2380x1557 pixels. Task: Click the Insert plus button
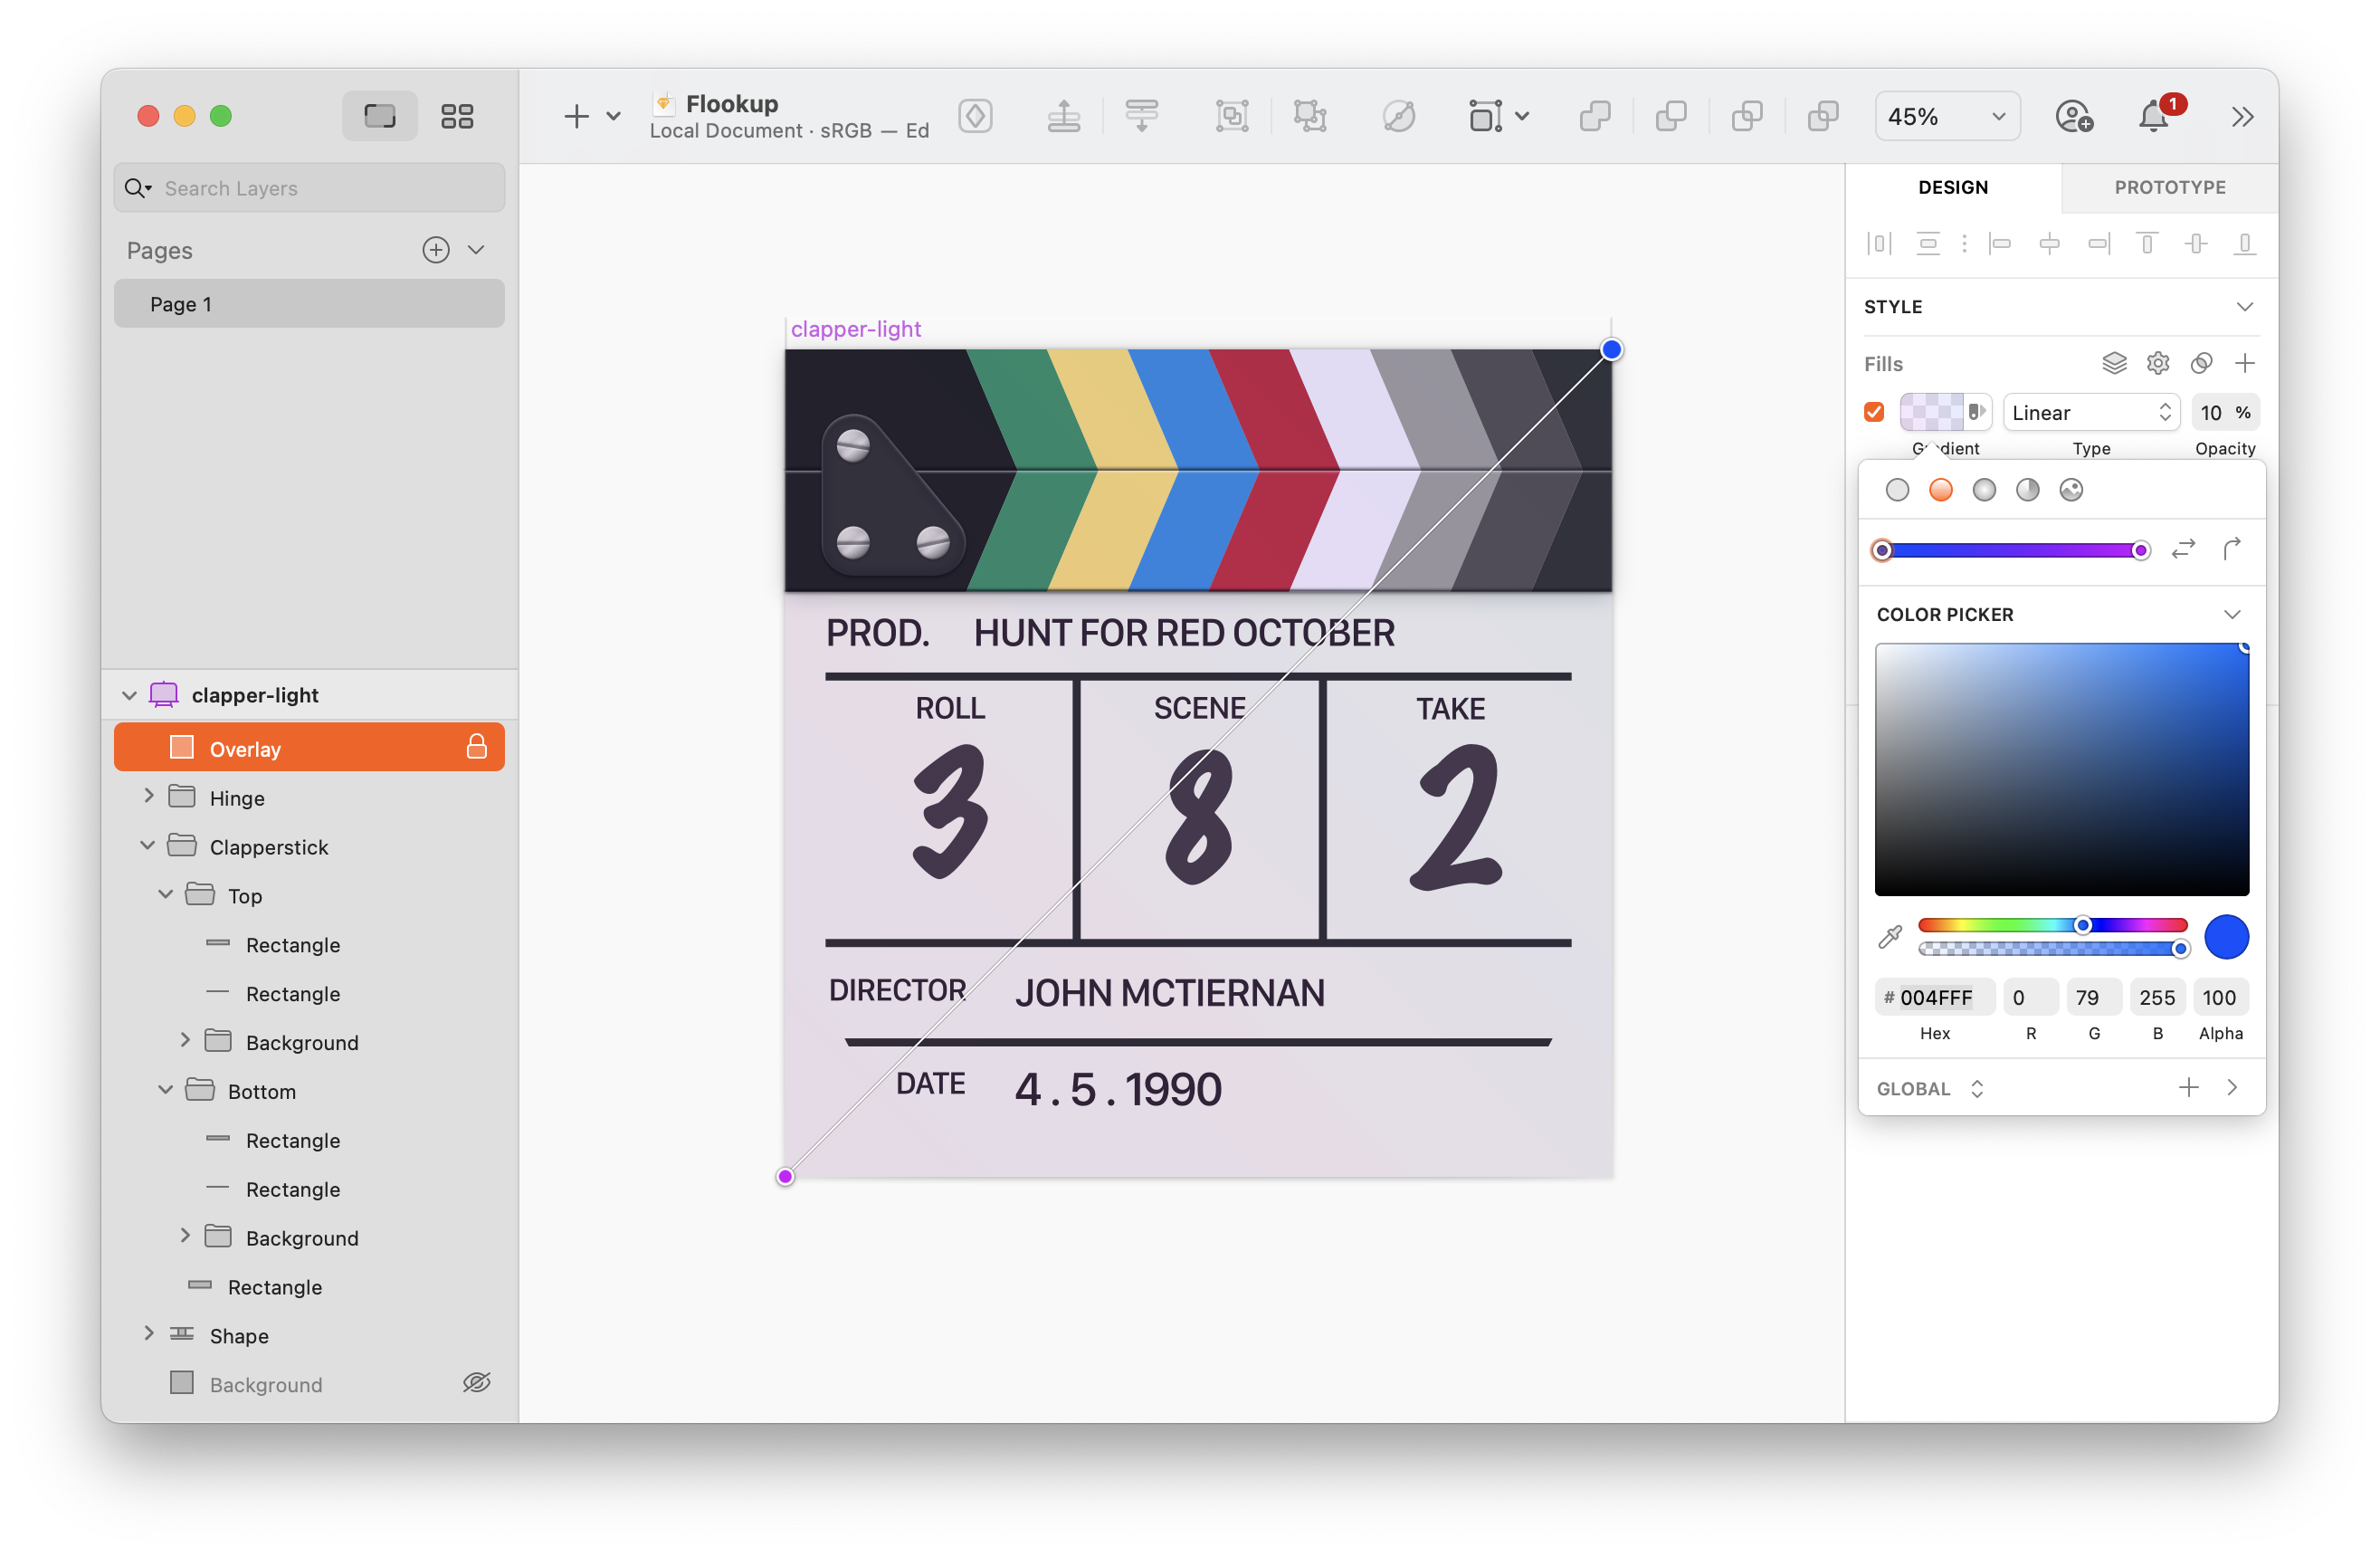(x=576, y=116)
